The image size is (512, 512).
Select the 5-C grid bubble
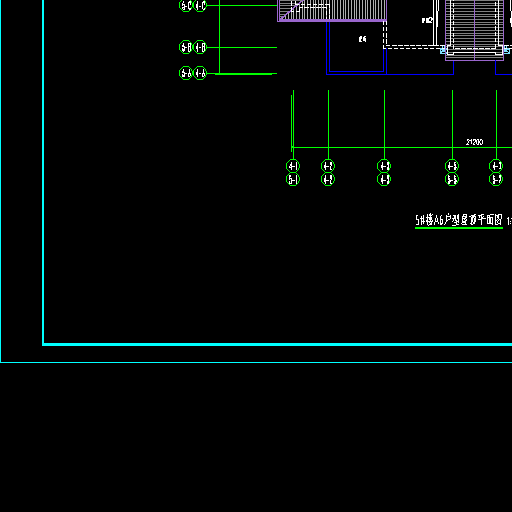pyautogui.click(x=186, y=5)
